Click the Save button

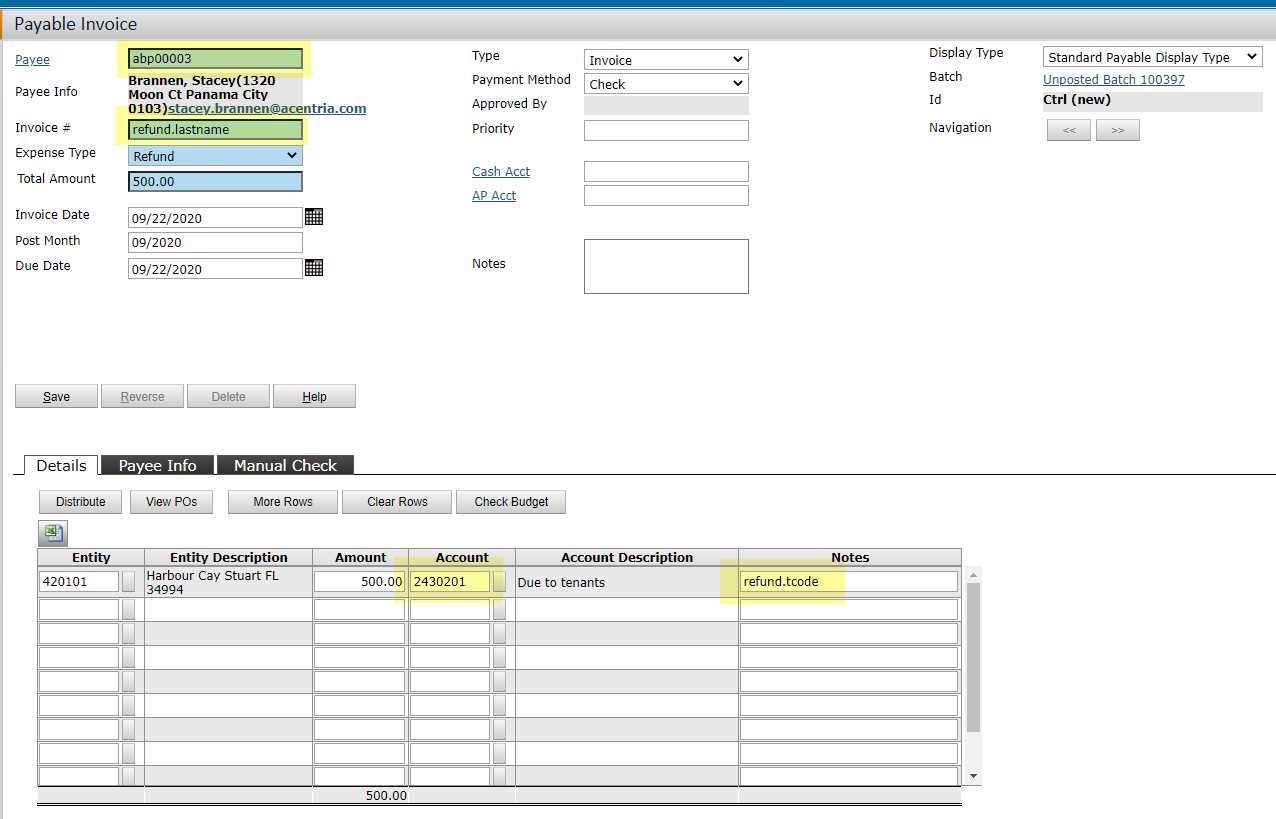coord(57,396)
